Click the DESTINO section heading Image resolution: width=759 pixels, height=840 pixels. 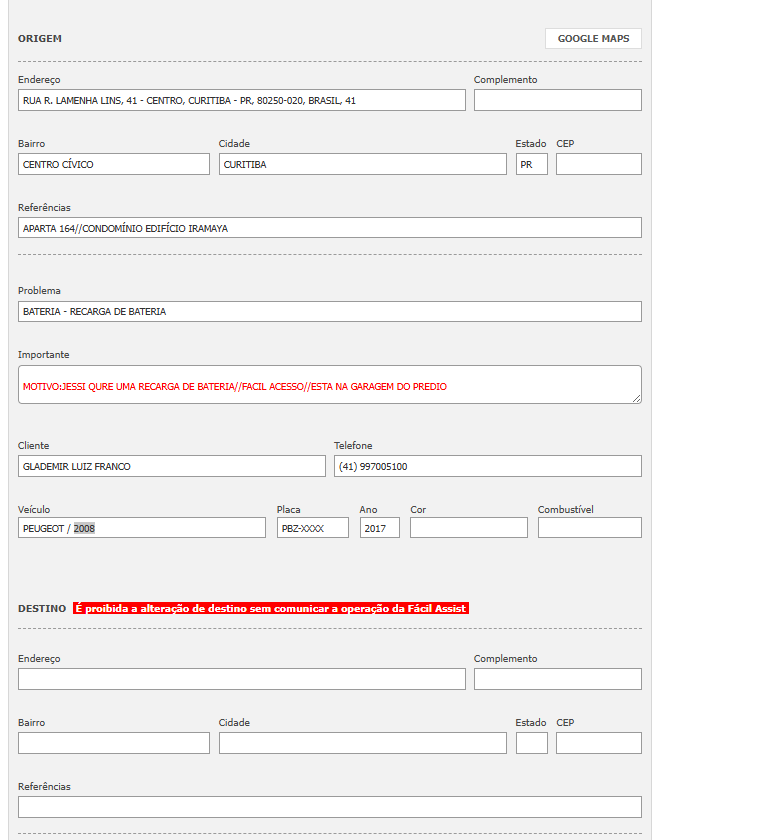point(42,609)
